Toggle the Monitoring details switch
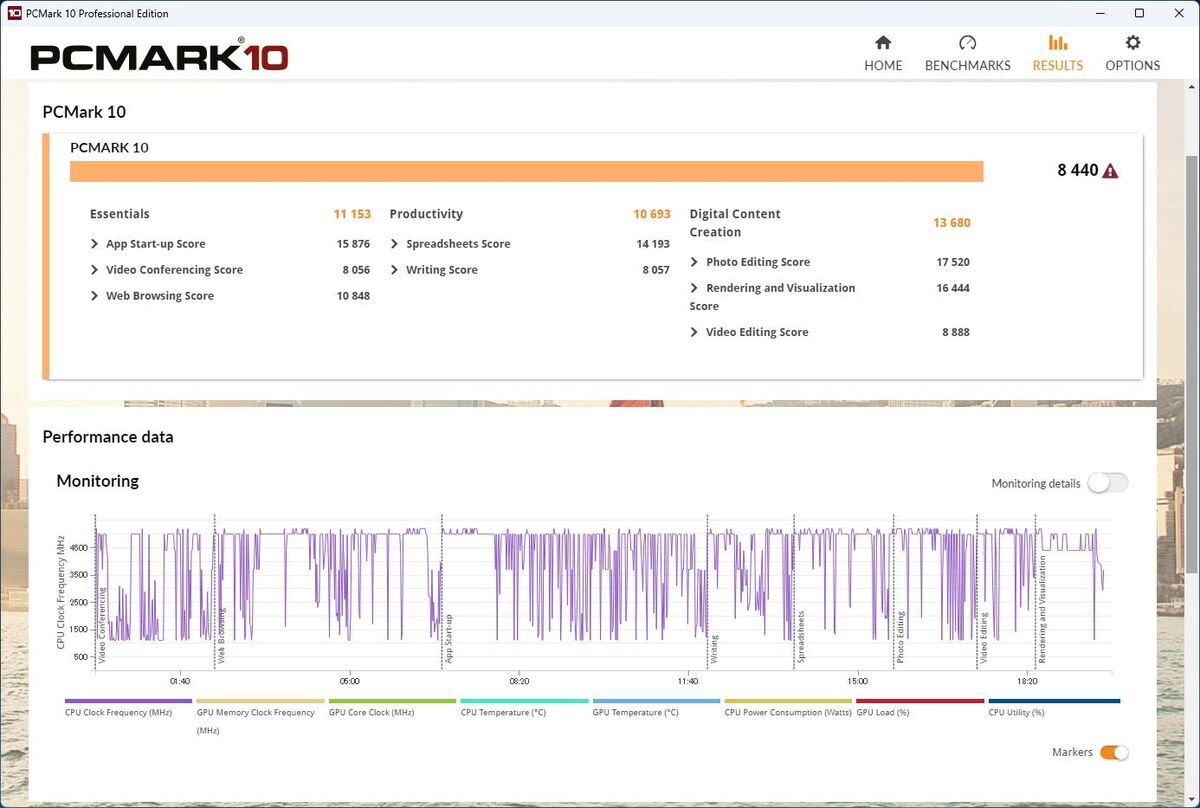Image resolution: width=1200 pixels, height=808 pixels. pyautogui.click(x=1108, y=483)
